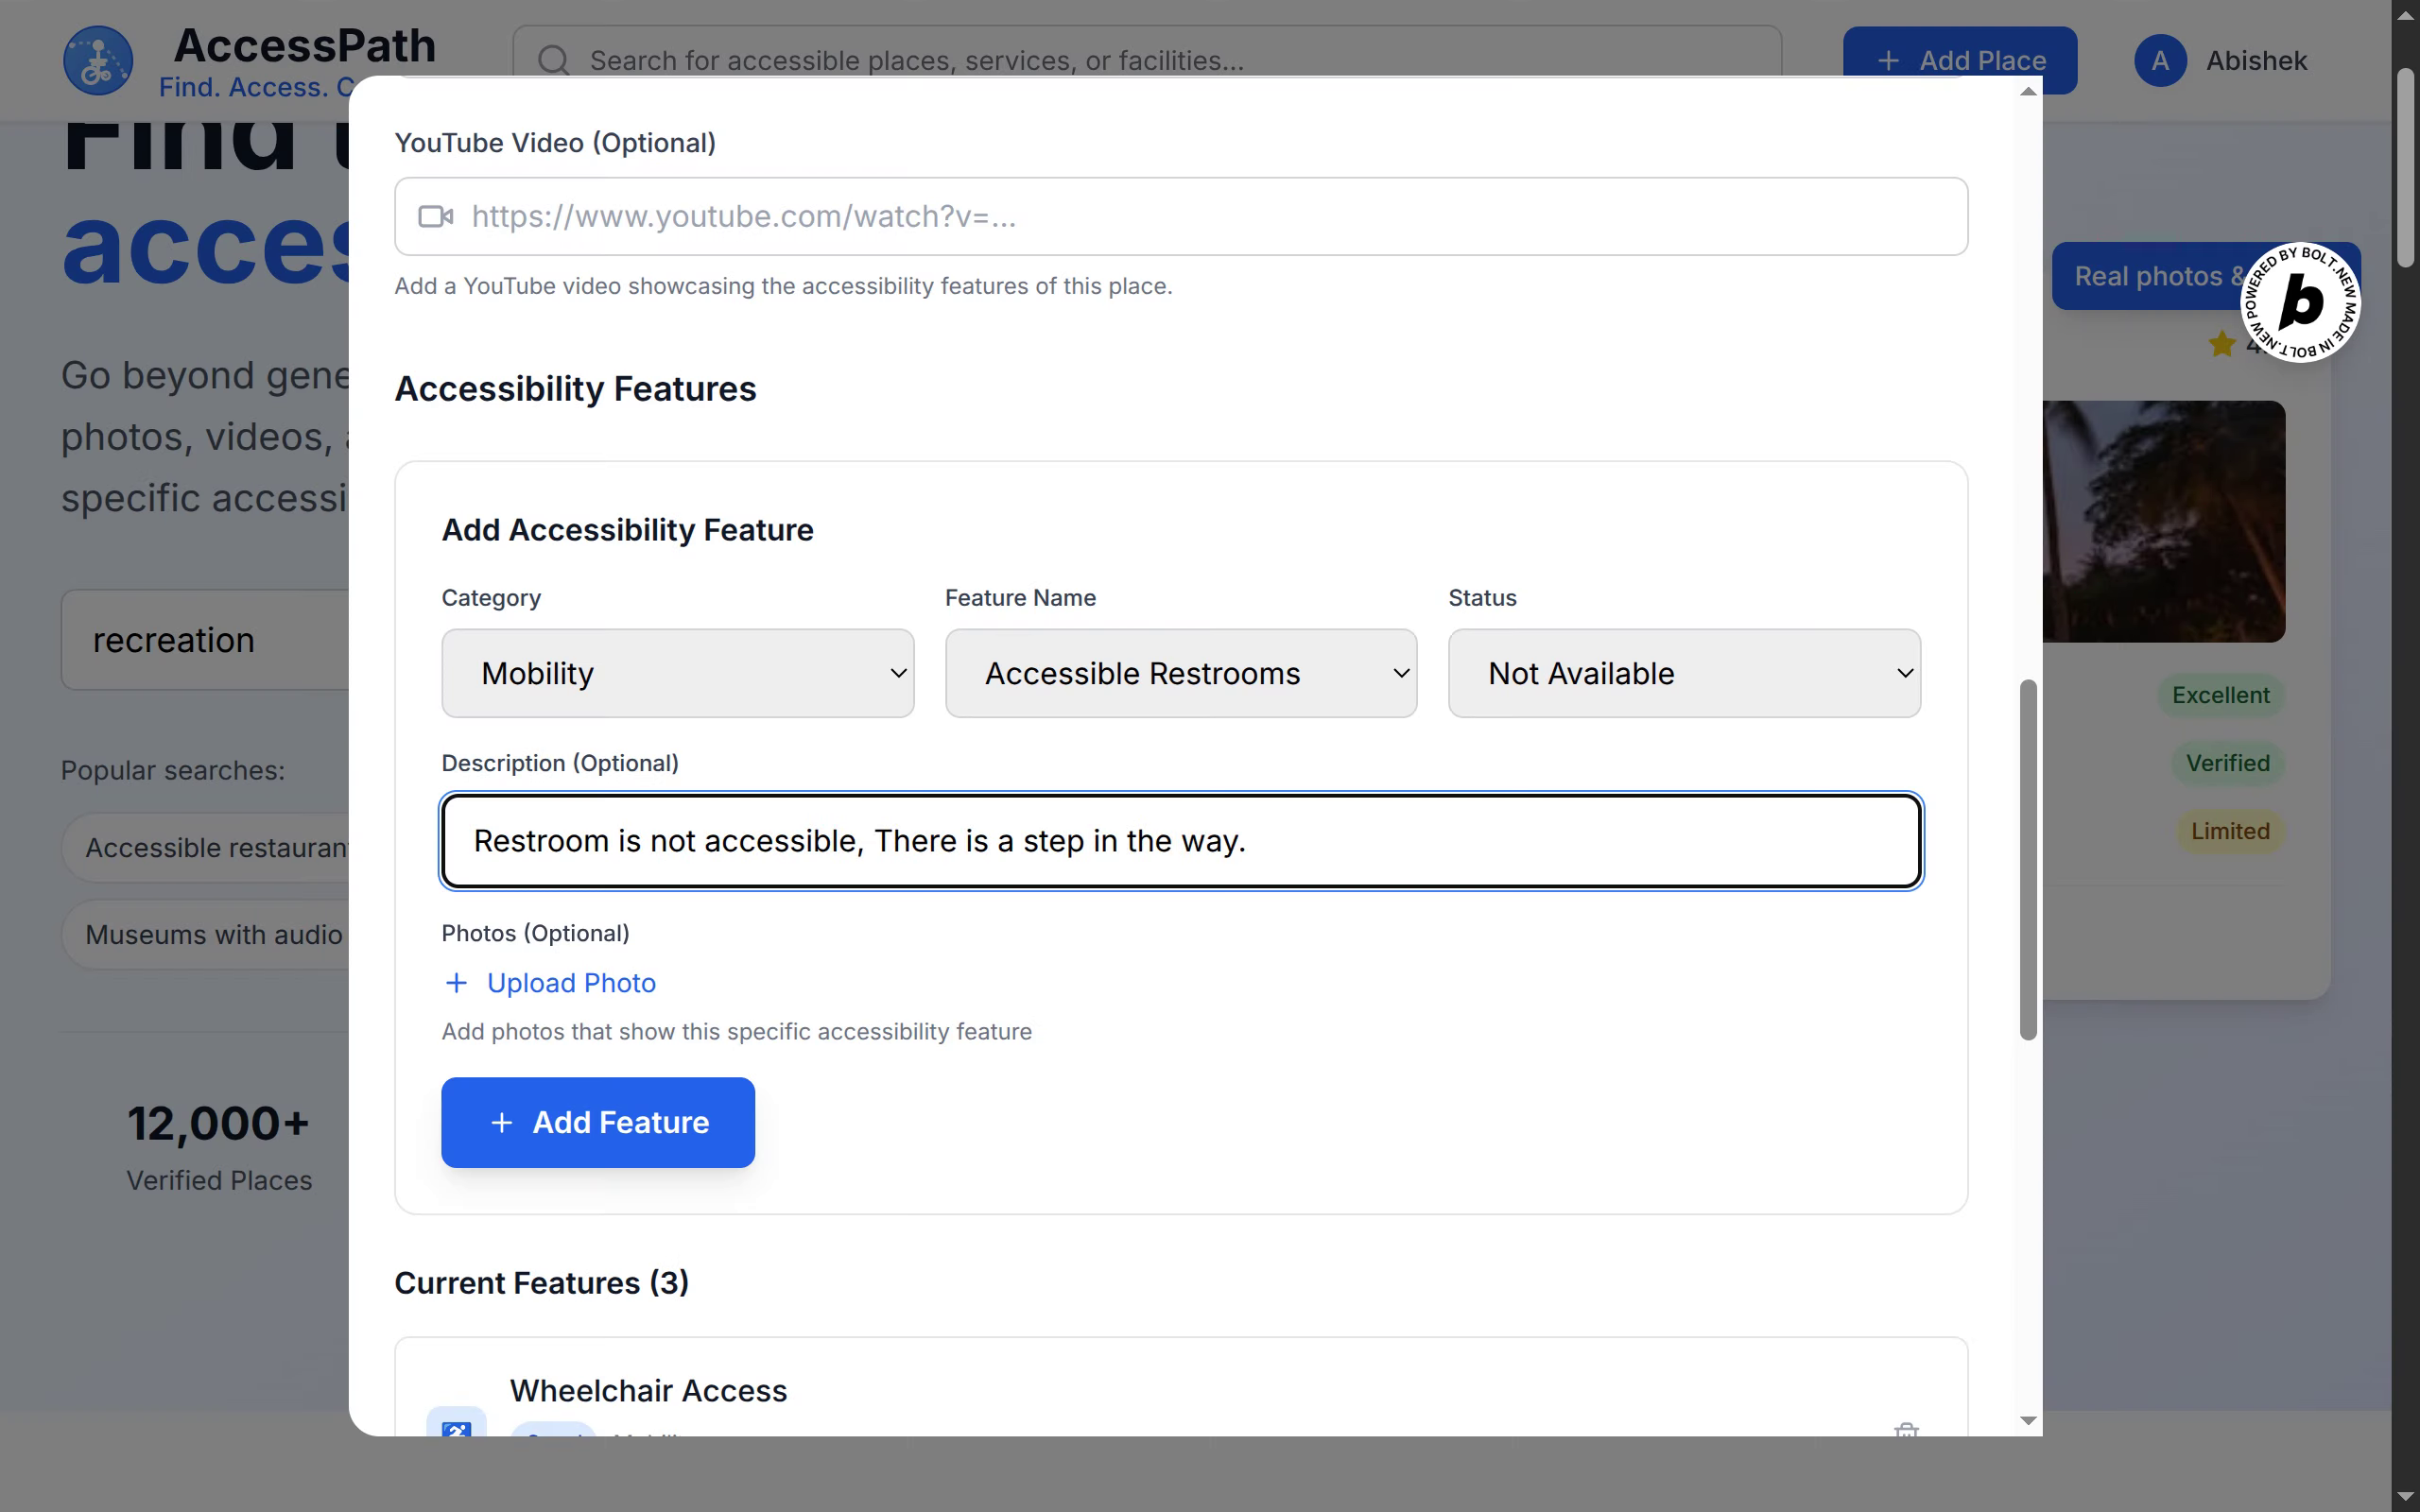This screenshot has width=2420, height=1512.
Task: Open the Feature Name dropdown
Action: coord(1180,673)
